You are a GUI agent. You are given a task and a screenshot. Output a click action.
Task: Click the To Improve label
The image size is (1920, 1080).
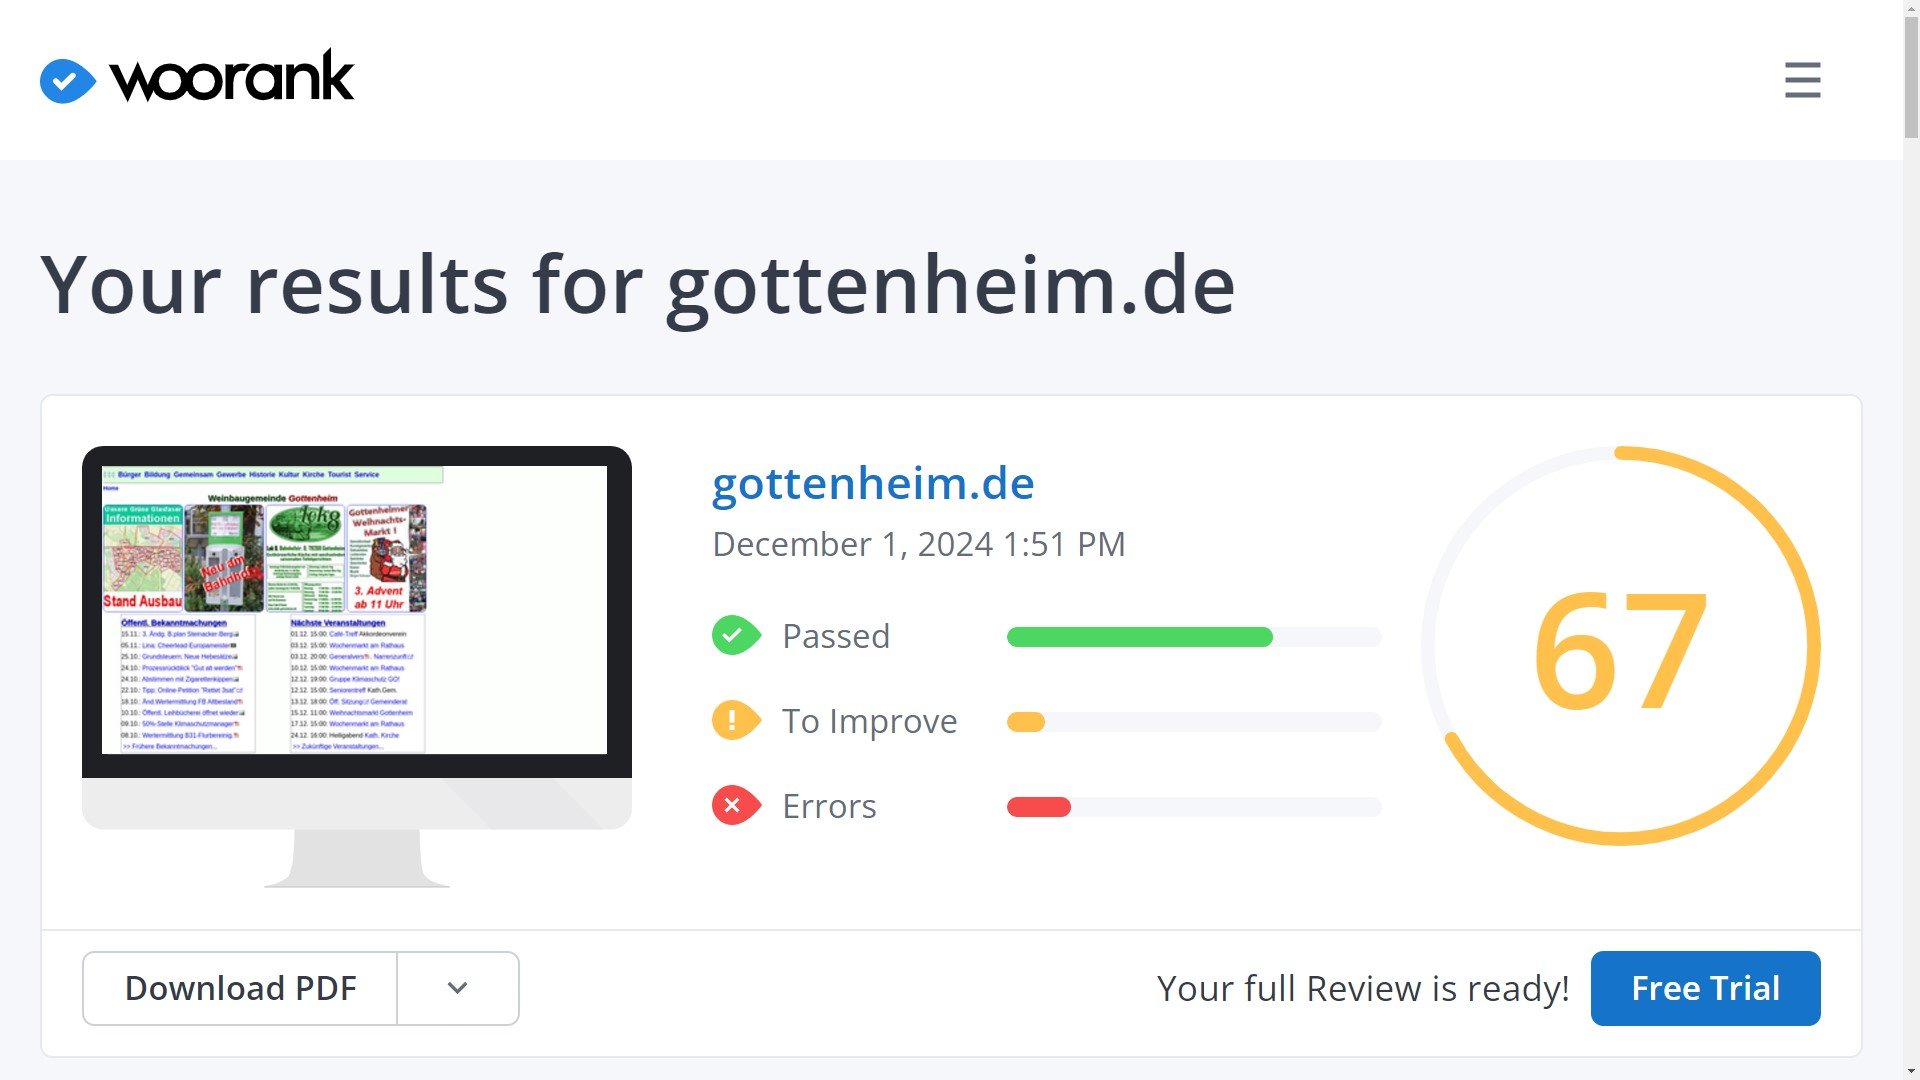869,721
